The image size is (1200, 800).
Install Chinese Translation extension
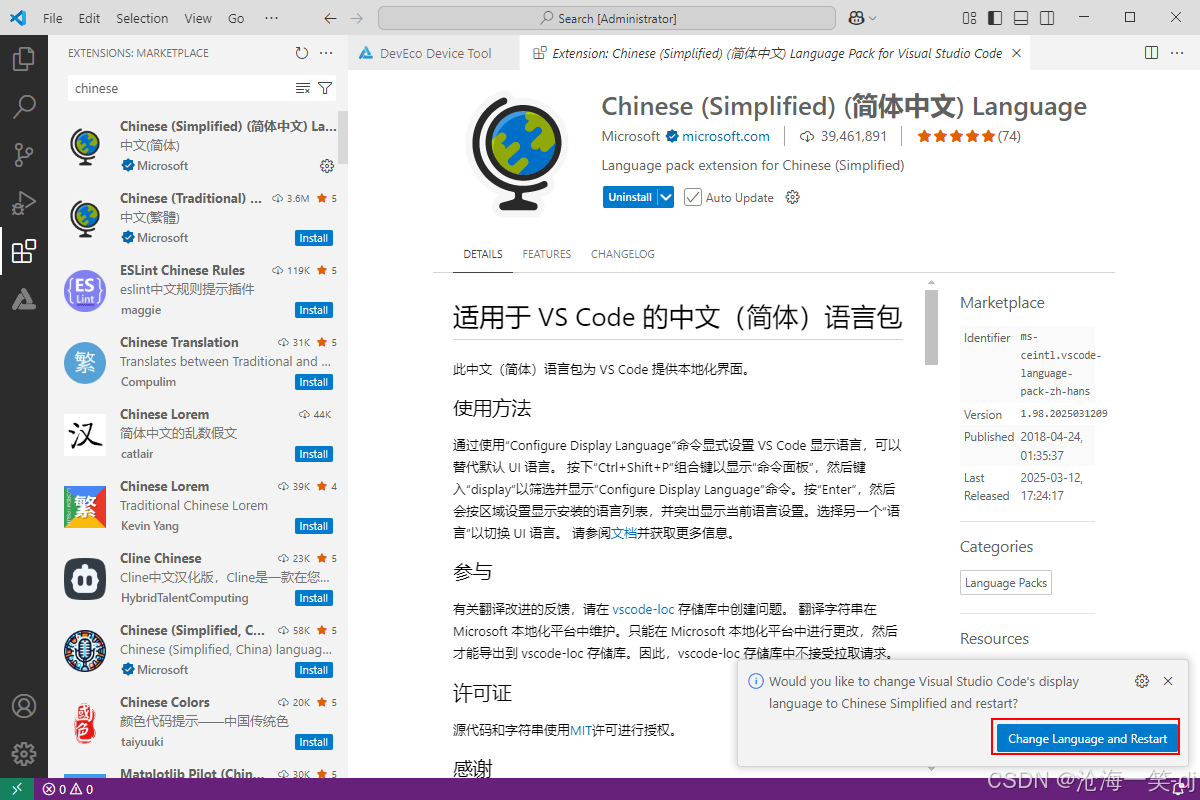point(314,382)
